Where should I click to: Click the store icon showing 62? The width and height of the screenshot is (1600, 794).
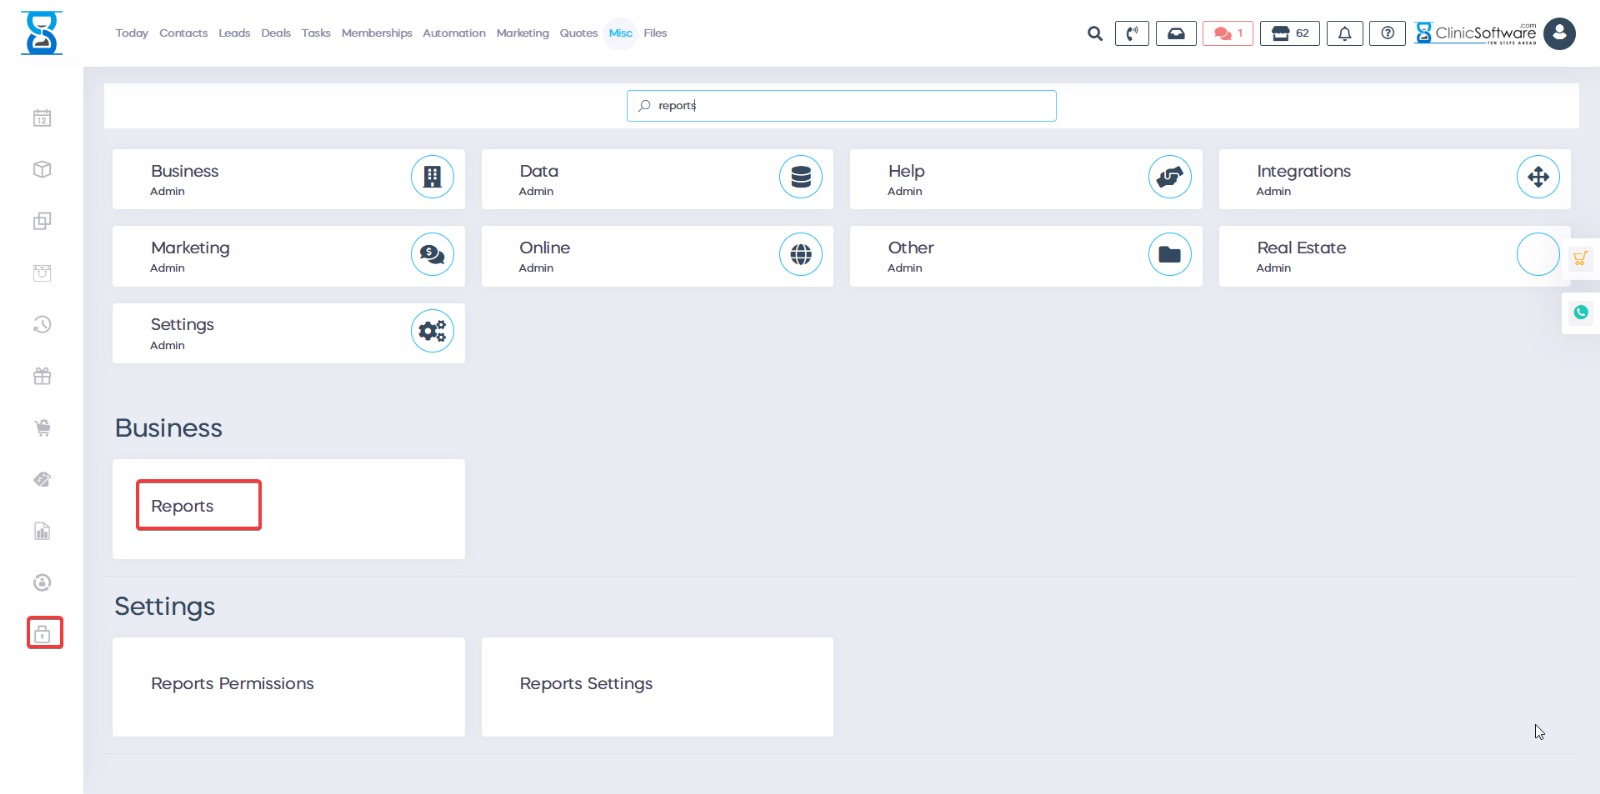tap(1290, 34)
